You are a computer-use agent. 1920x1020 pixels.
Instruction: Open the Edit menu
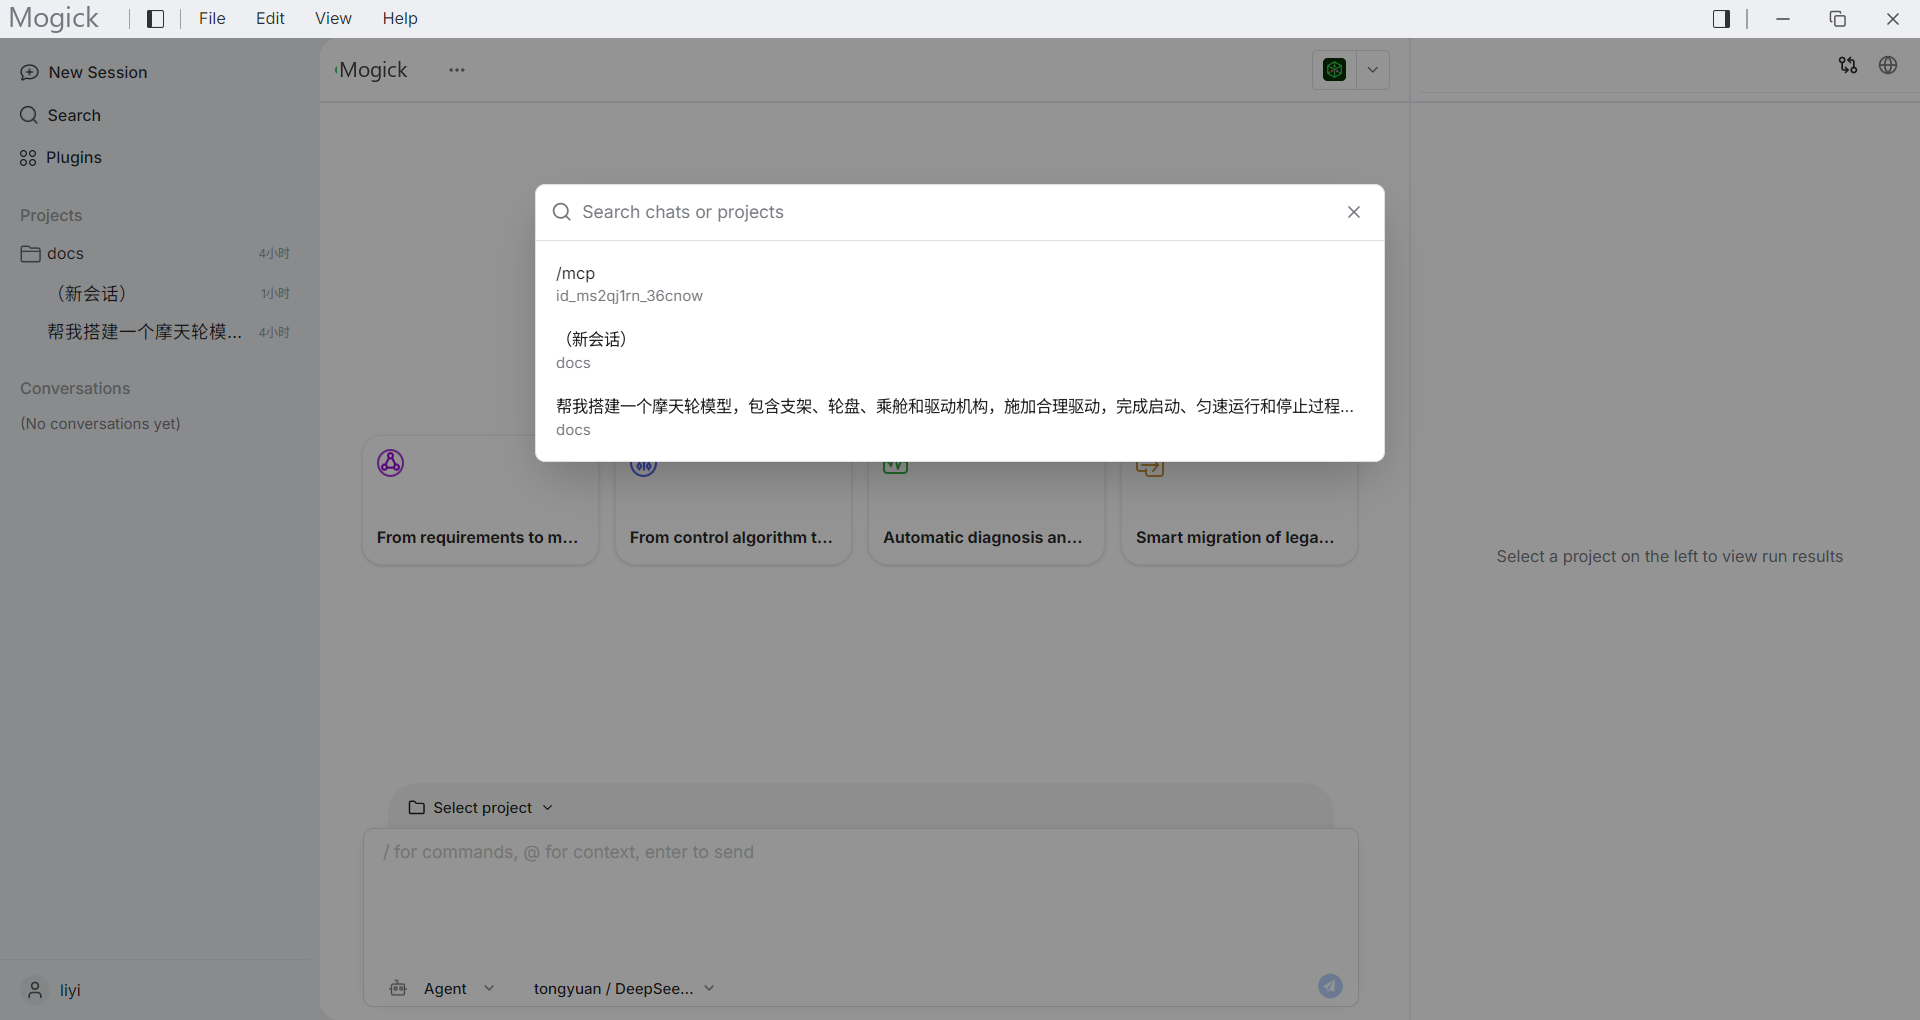click(x=270, y=19)
